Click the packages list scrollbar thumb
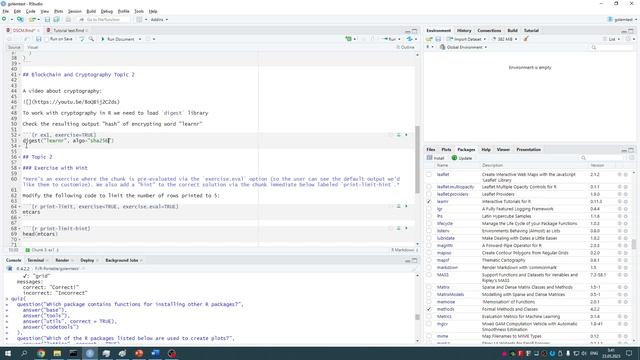The image size is (640, 360). click(x=633, y=244)
